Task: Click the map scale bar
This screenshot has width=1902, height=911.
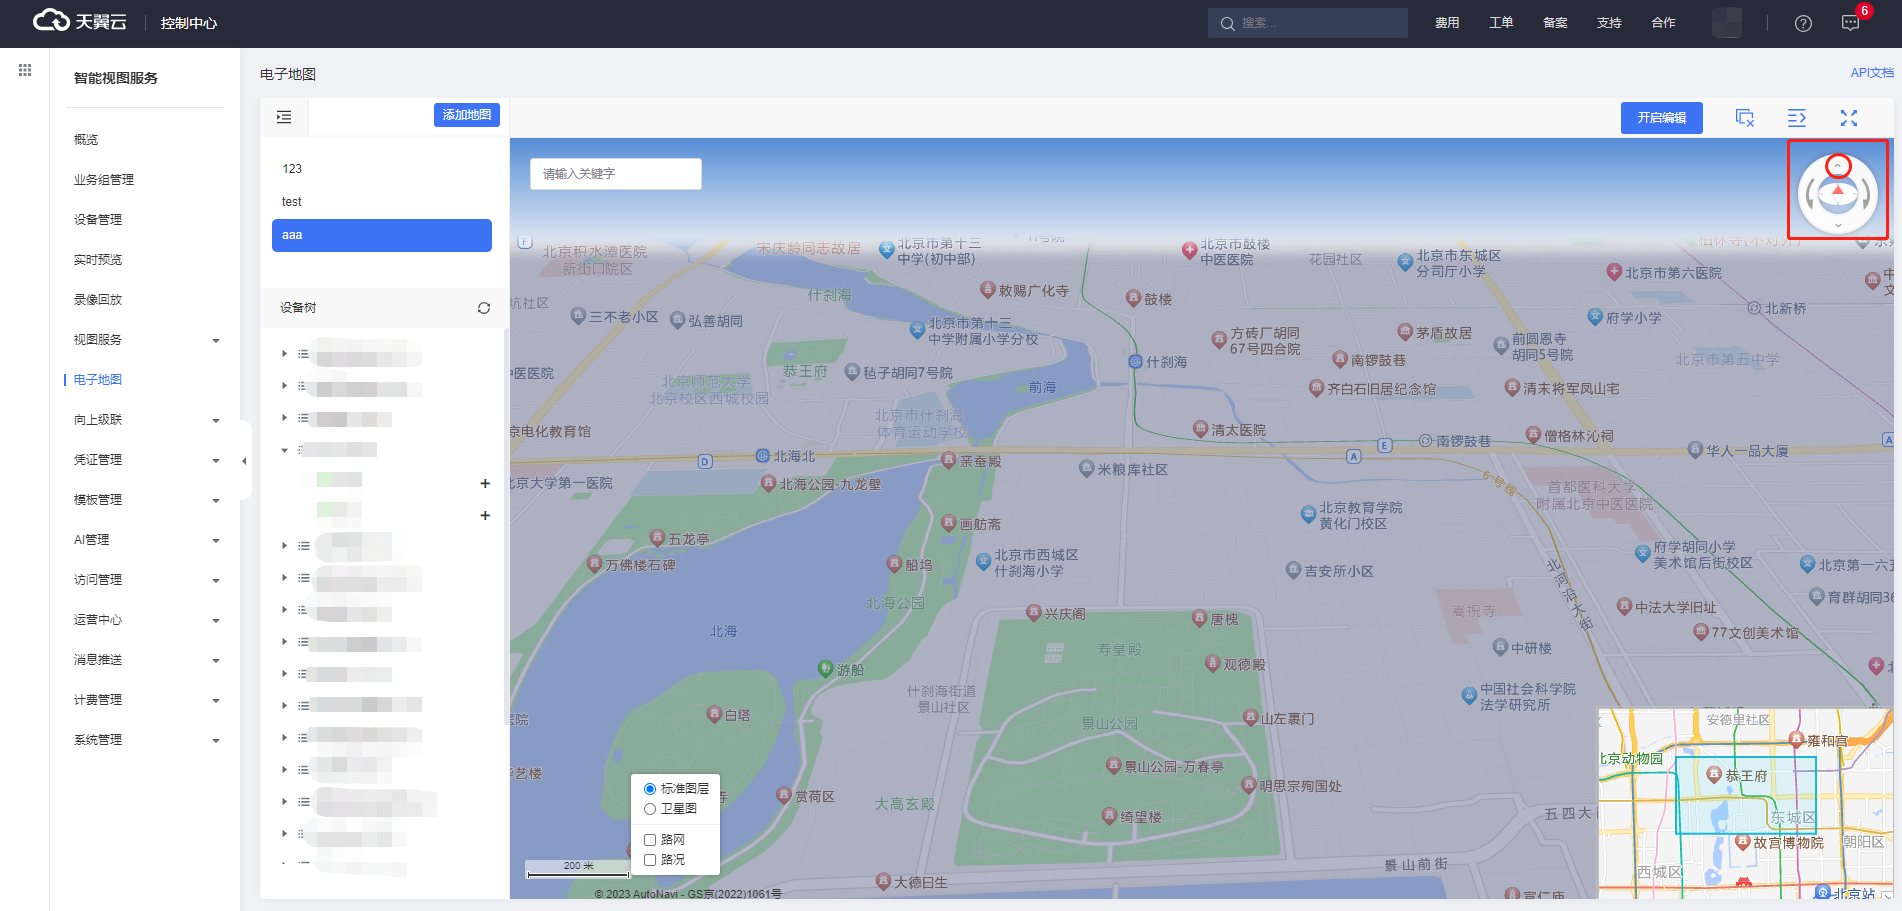Action: click(578, 869)
